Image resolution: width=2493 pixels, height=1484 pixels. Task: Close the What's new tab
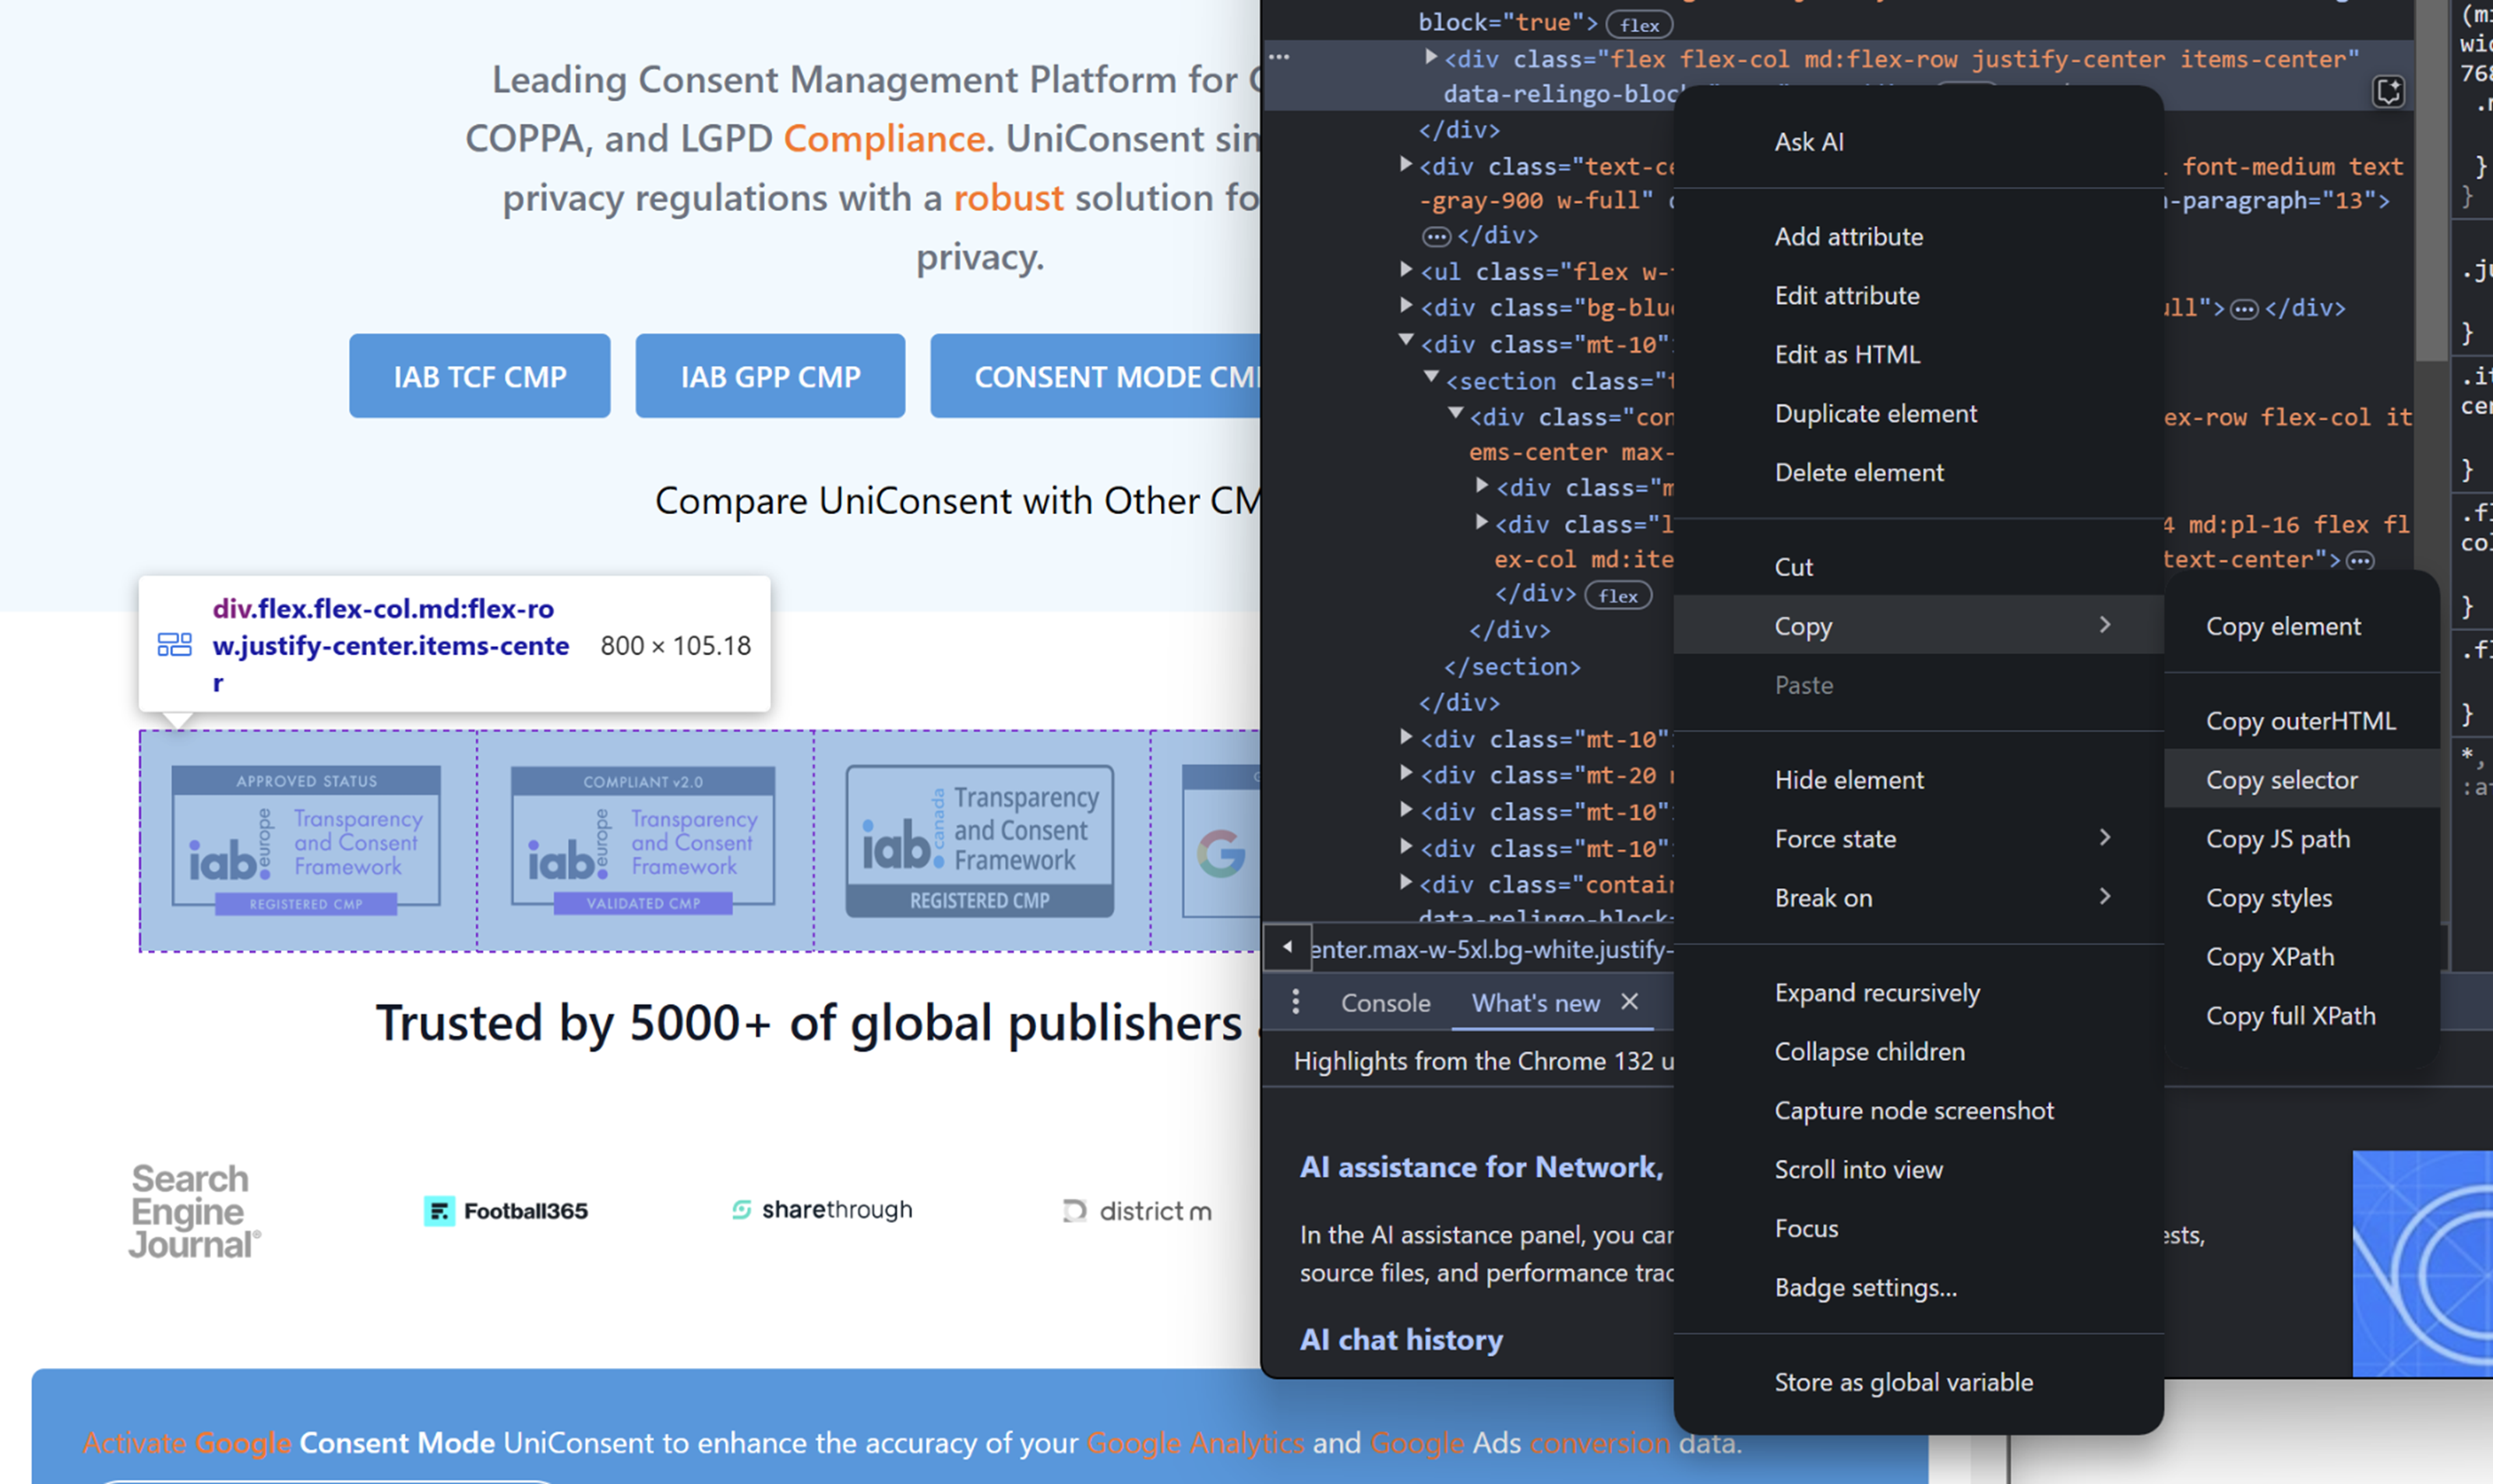(1629, 1001)
